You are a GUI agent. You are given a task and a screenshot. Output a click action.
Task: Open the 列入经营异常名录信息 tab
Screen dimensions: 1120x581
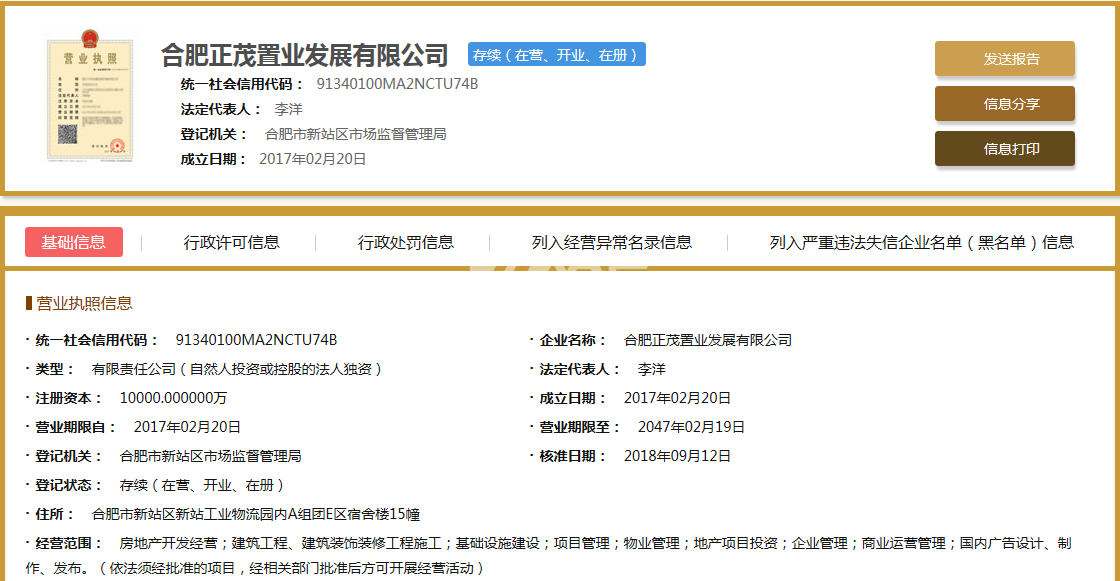click(x=611, y=243)
